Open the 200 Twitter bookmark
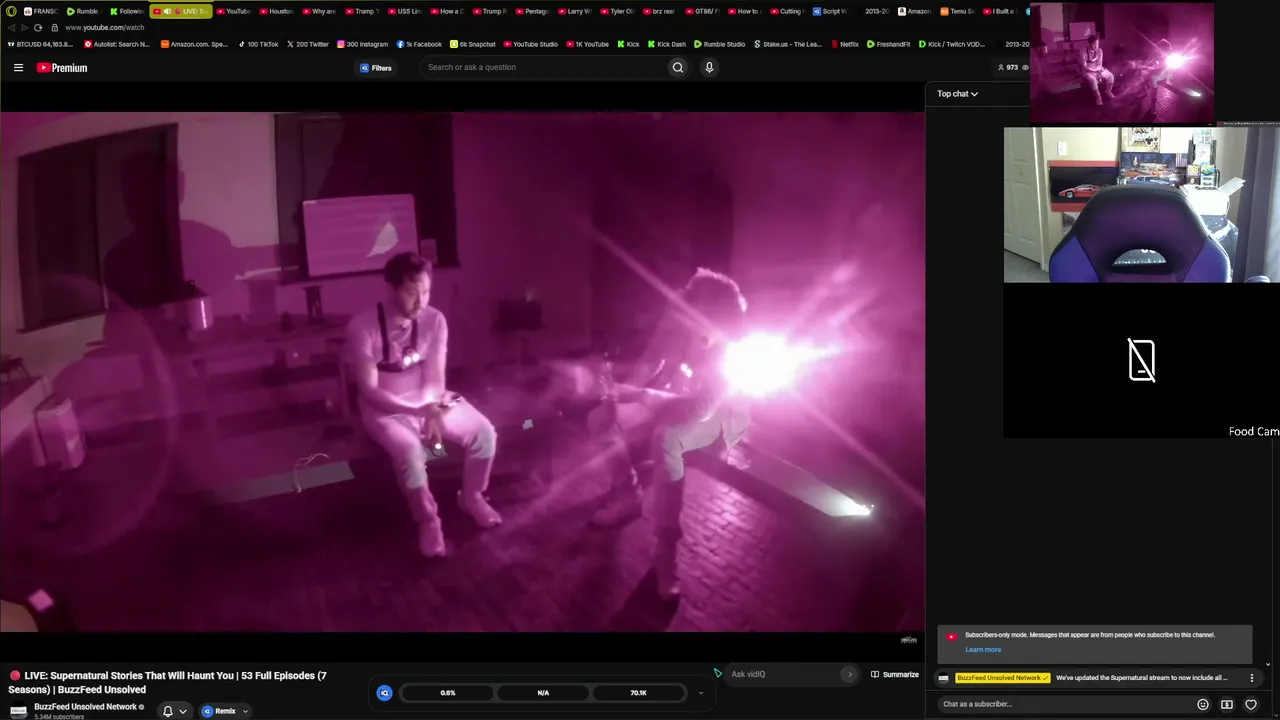Screen dimensions: 1280x720 pos(308,44)
